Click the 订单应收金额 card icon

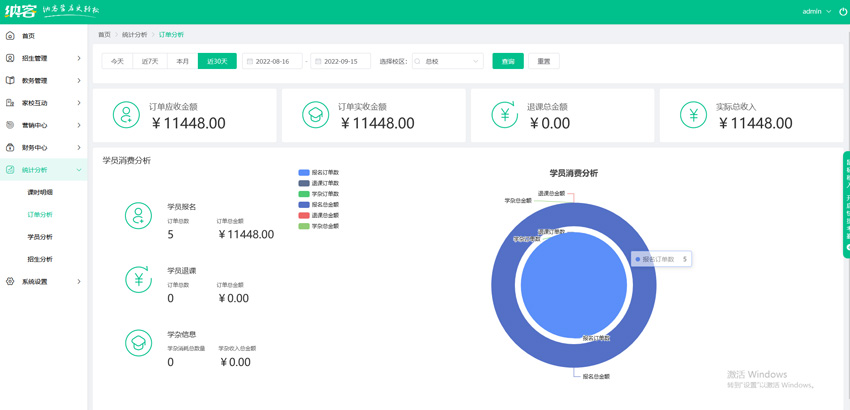point(126,115)
